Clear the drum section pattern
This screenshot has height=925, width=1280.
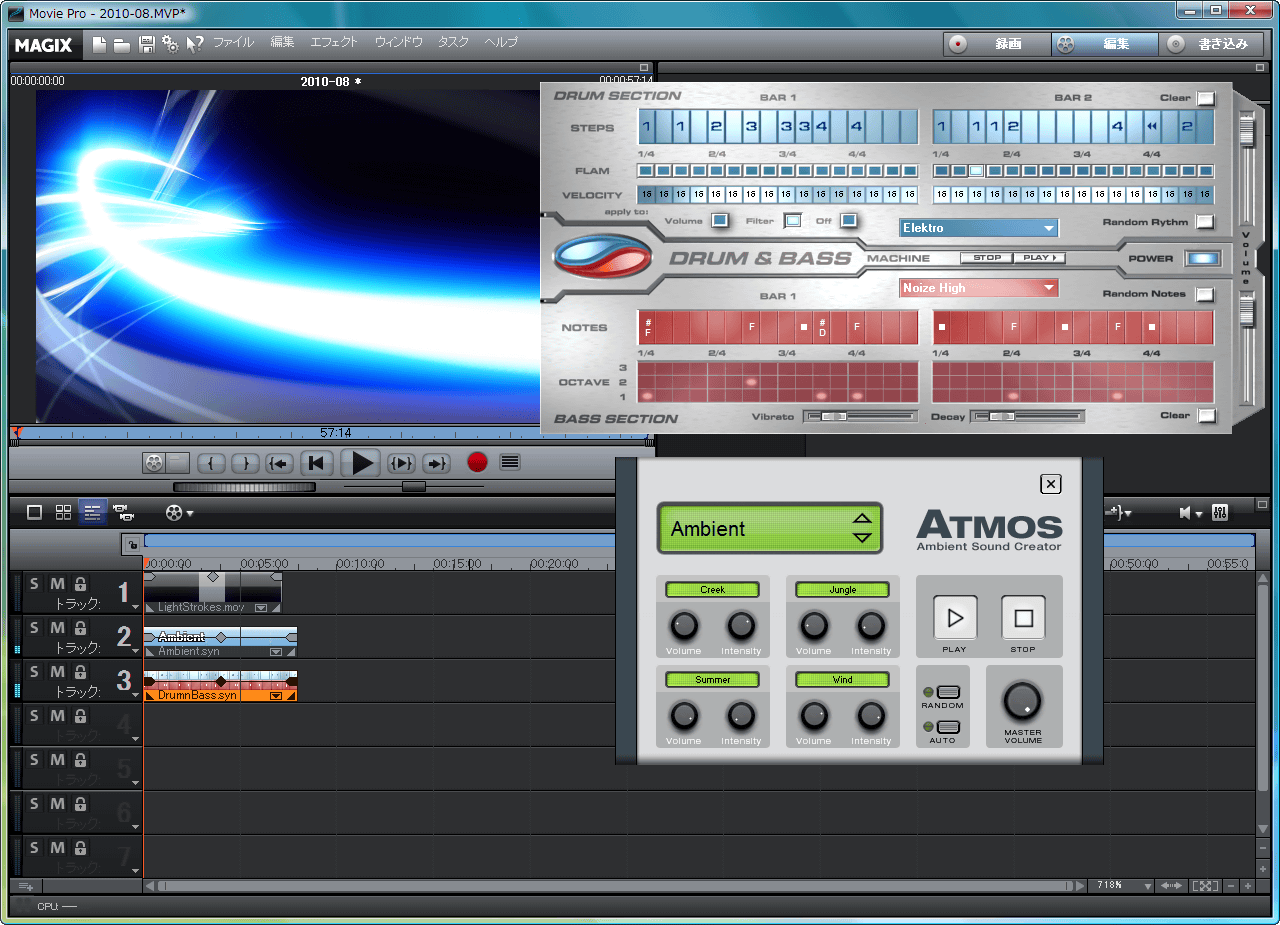tap(1205, 98)
